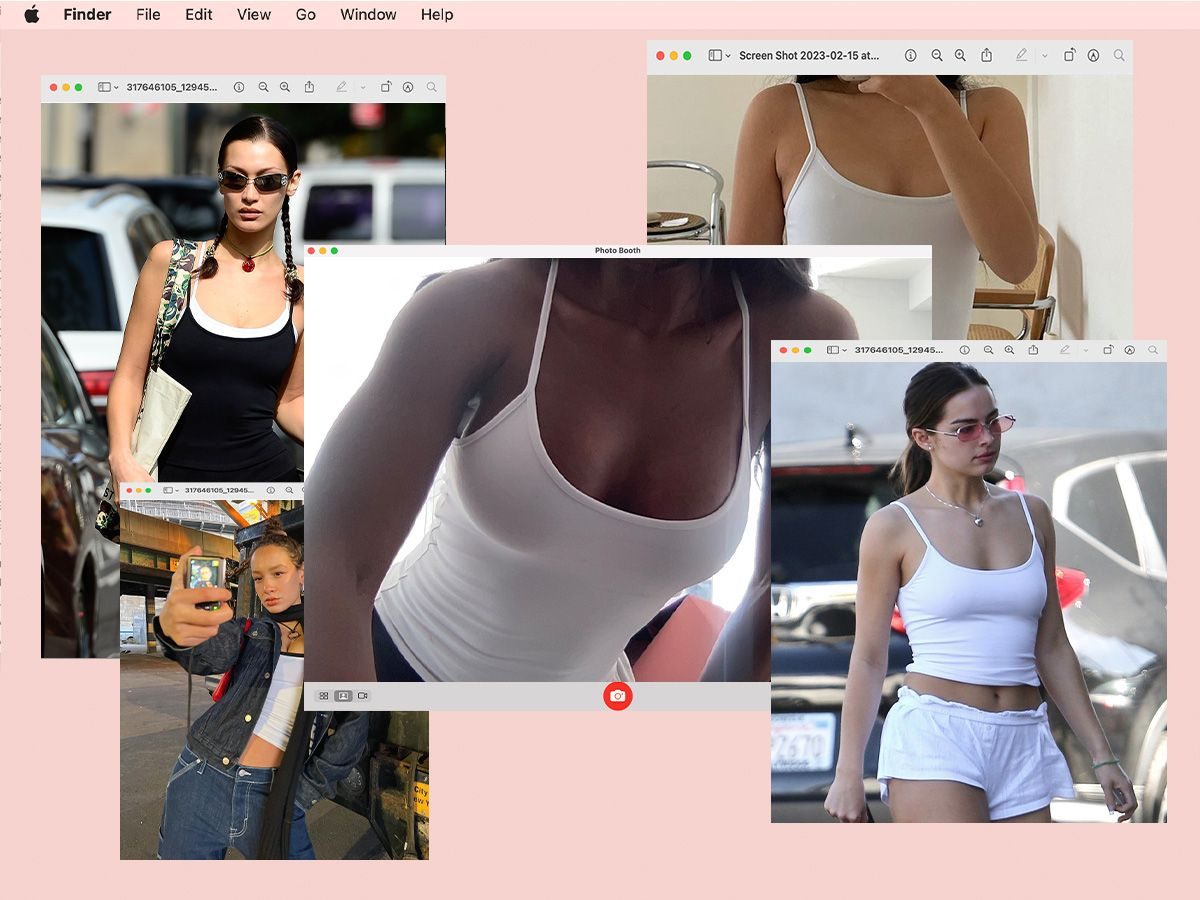Toggle the sidebar in the Bella Hadid Preview window

pyautogui.click(x=104, y=87)
